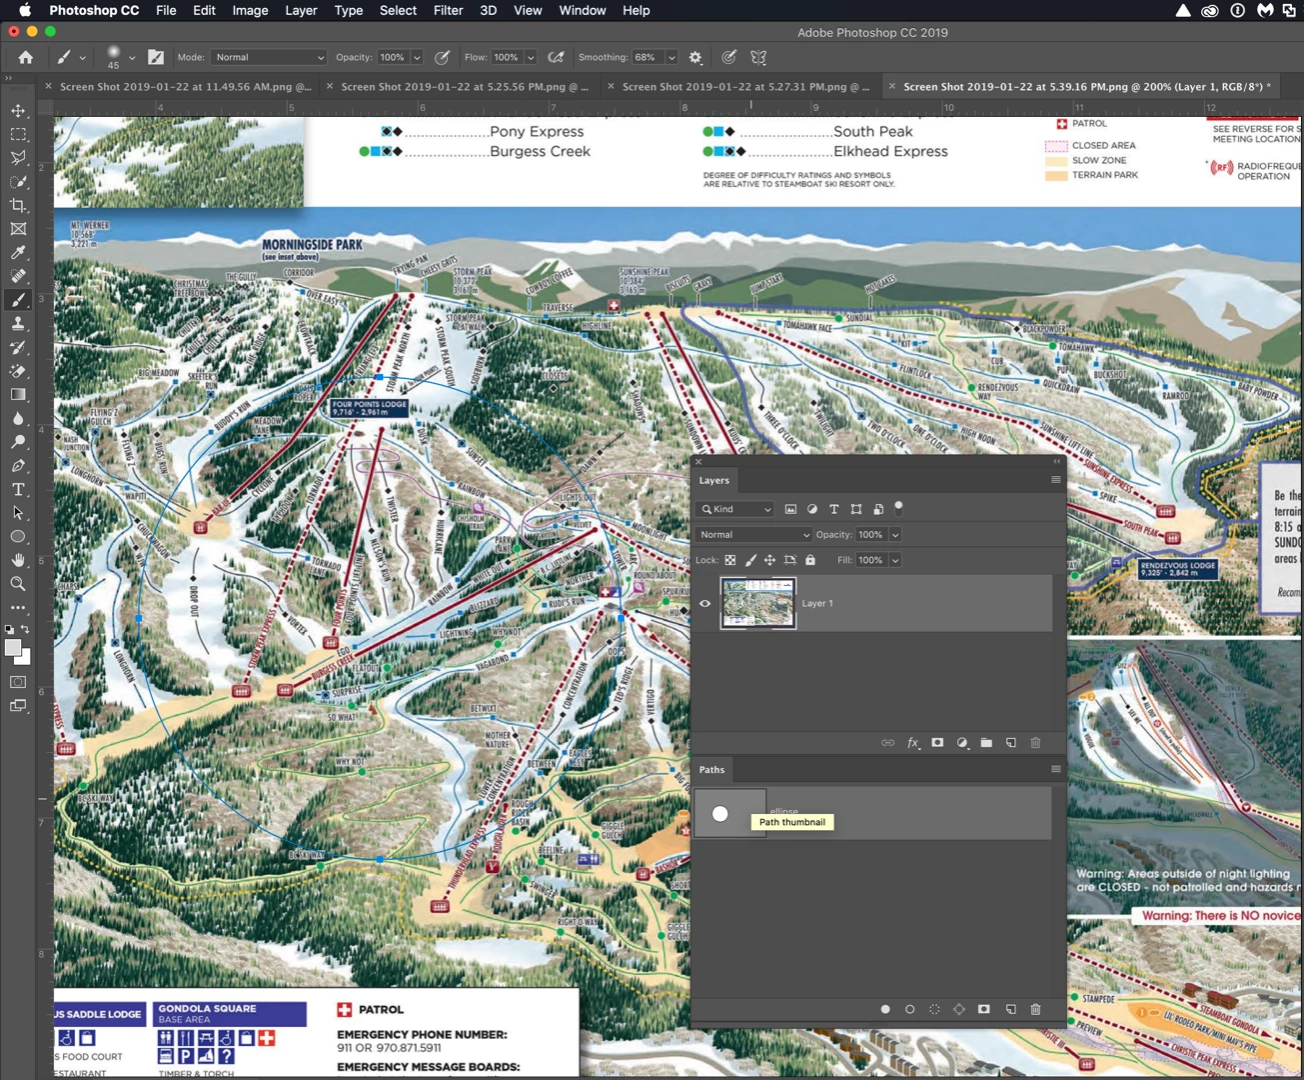The height and width of the screenshot is (1080, 1304).
Task: Toggle lock all for layer
Action: (810, 560)
